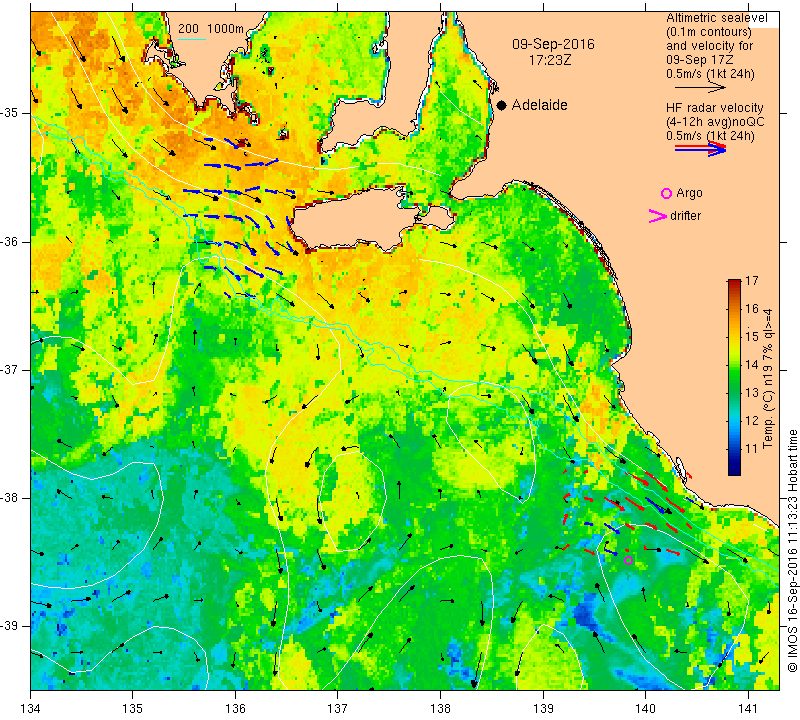Click 'Altimetric sealevel' legend heading
This screenshot has width=800, height=720.
click(716, 18)
